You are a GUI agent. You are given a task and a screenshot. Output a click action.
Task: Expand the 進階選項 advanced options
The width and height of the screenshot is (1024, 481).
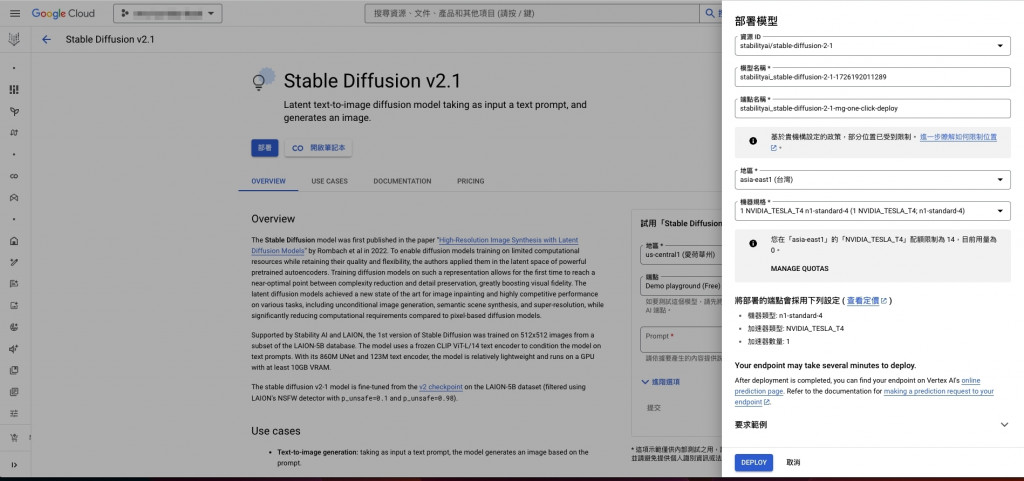click(662, 382)
